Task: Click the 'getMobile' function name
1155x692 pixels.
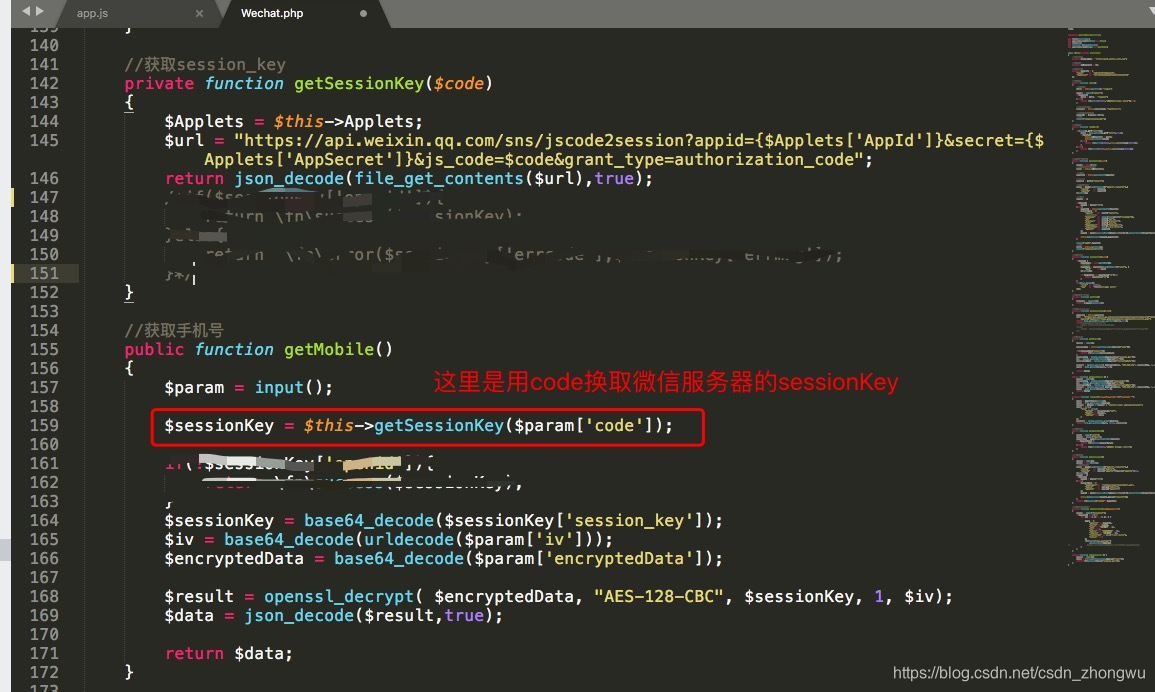Action: tap(329, 349)
